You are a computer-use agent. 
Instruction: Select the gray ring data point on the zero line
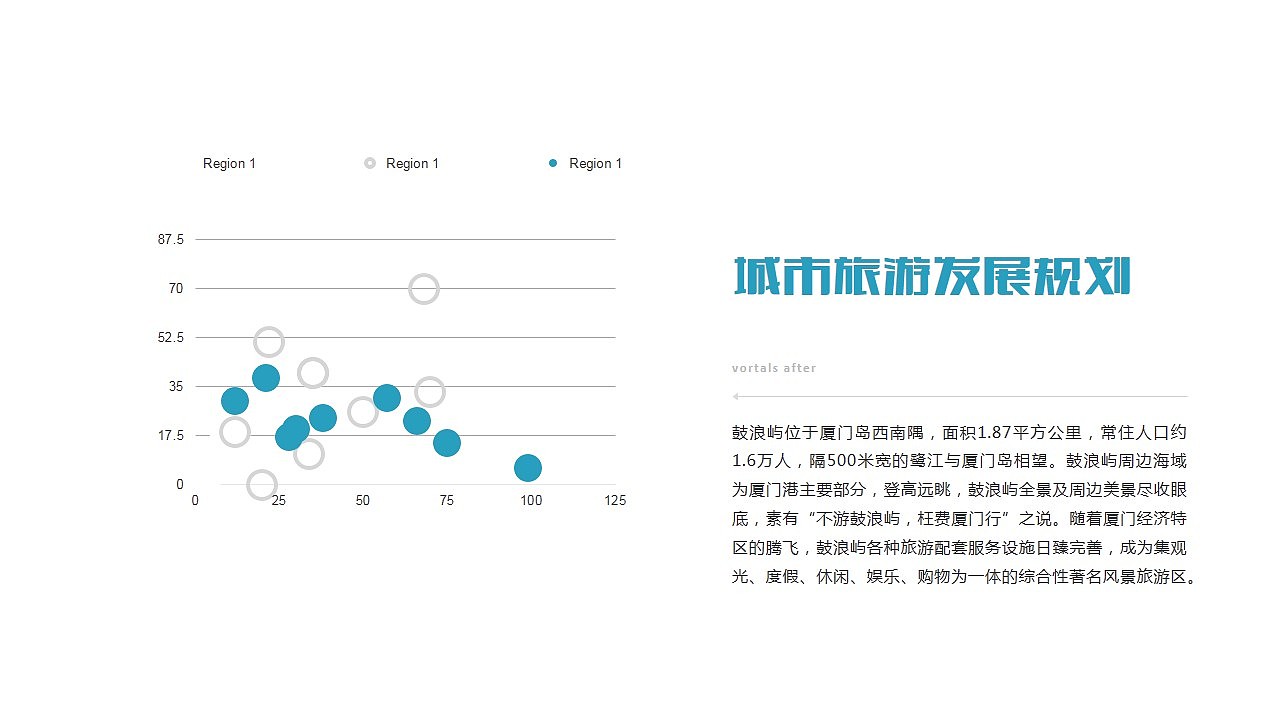point(261,485)
